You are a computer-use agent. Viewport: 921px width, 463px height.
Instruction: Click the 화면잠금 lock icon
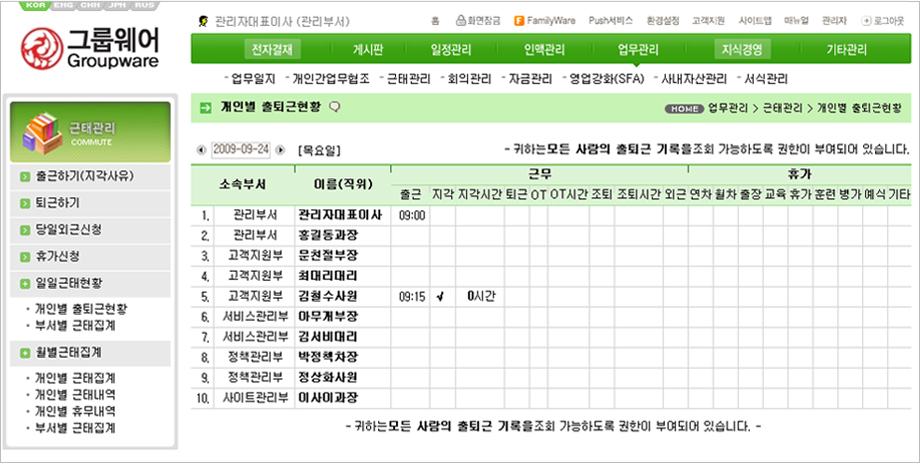pyautogui.click(x=459, y=20)
